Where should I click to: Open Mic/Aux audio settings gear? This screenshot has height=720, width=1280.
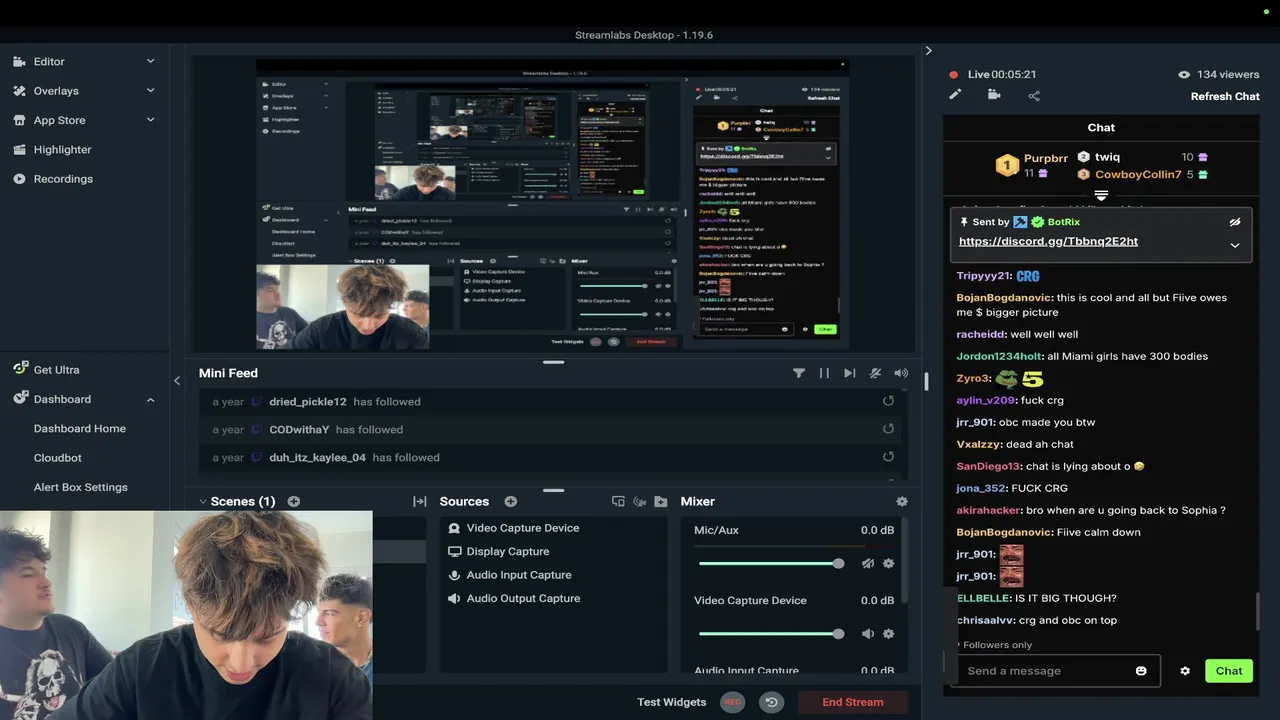pyautogui.click(x=888, y=563)
